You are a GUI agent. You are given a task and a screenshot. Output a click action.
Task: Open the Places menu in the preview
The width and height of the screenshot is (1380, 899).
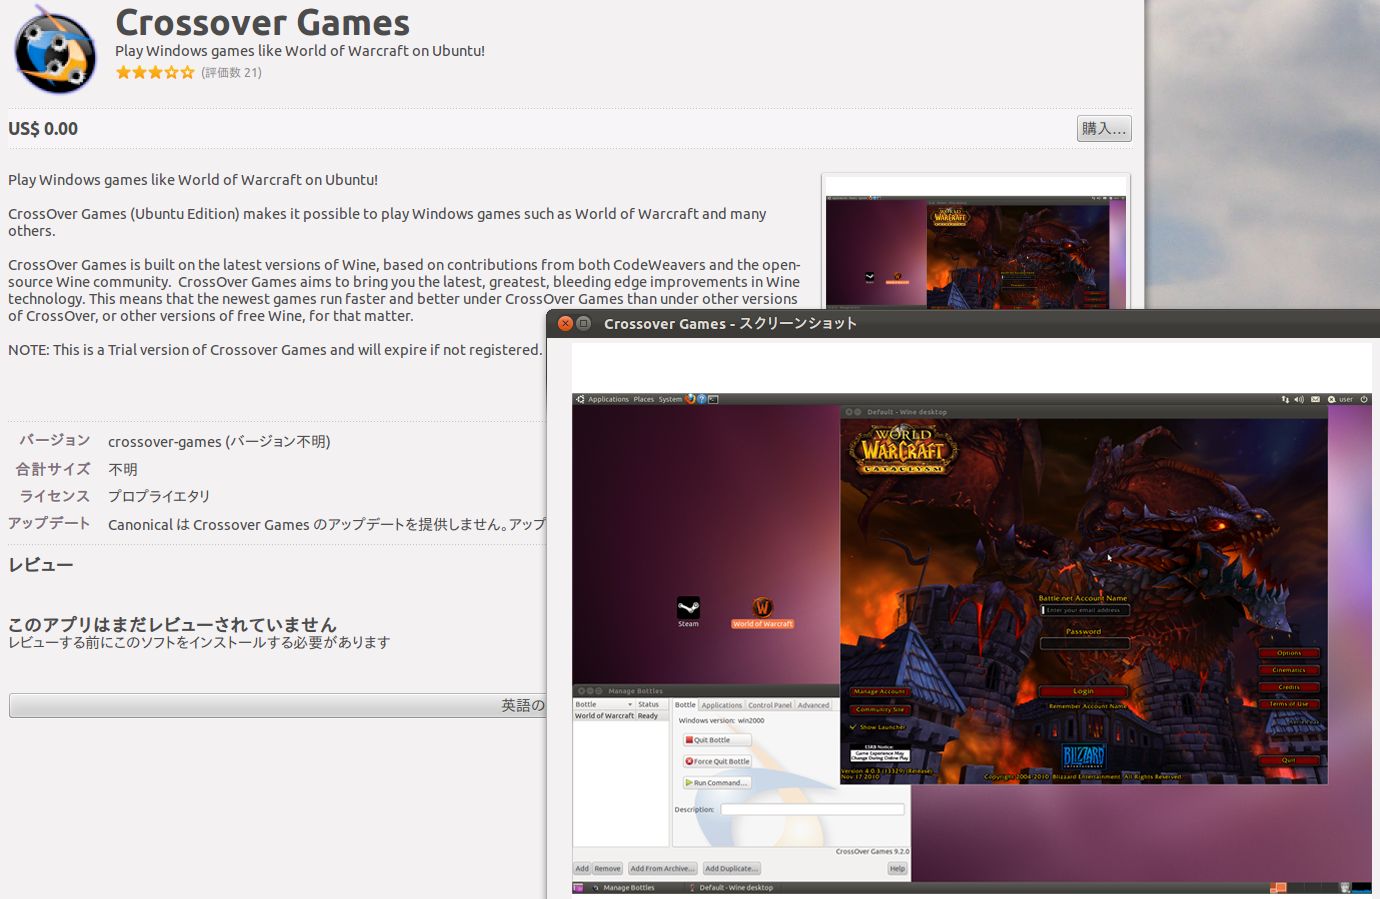(643, 399)
